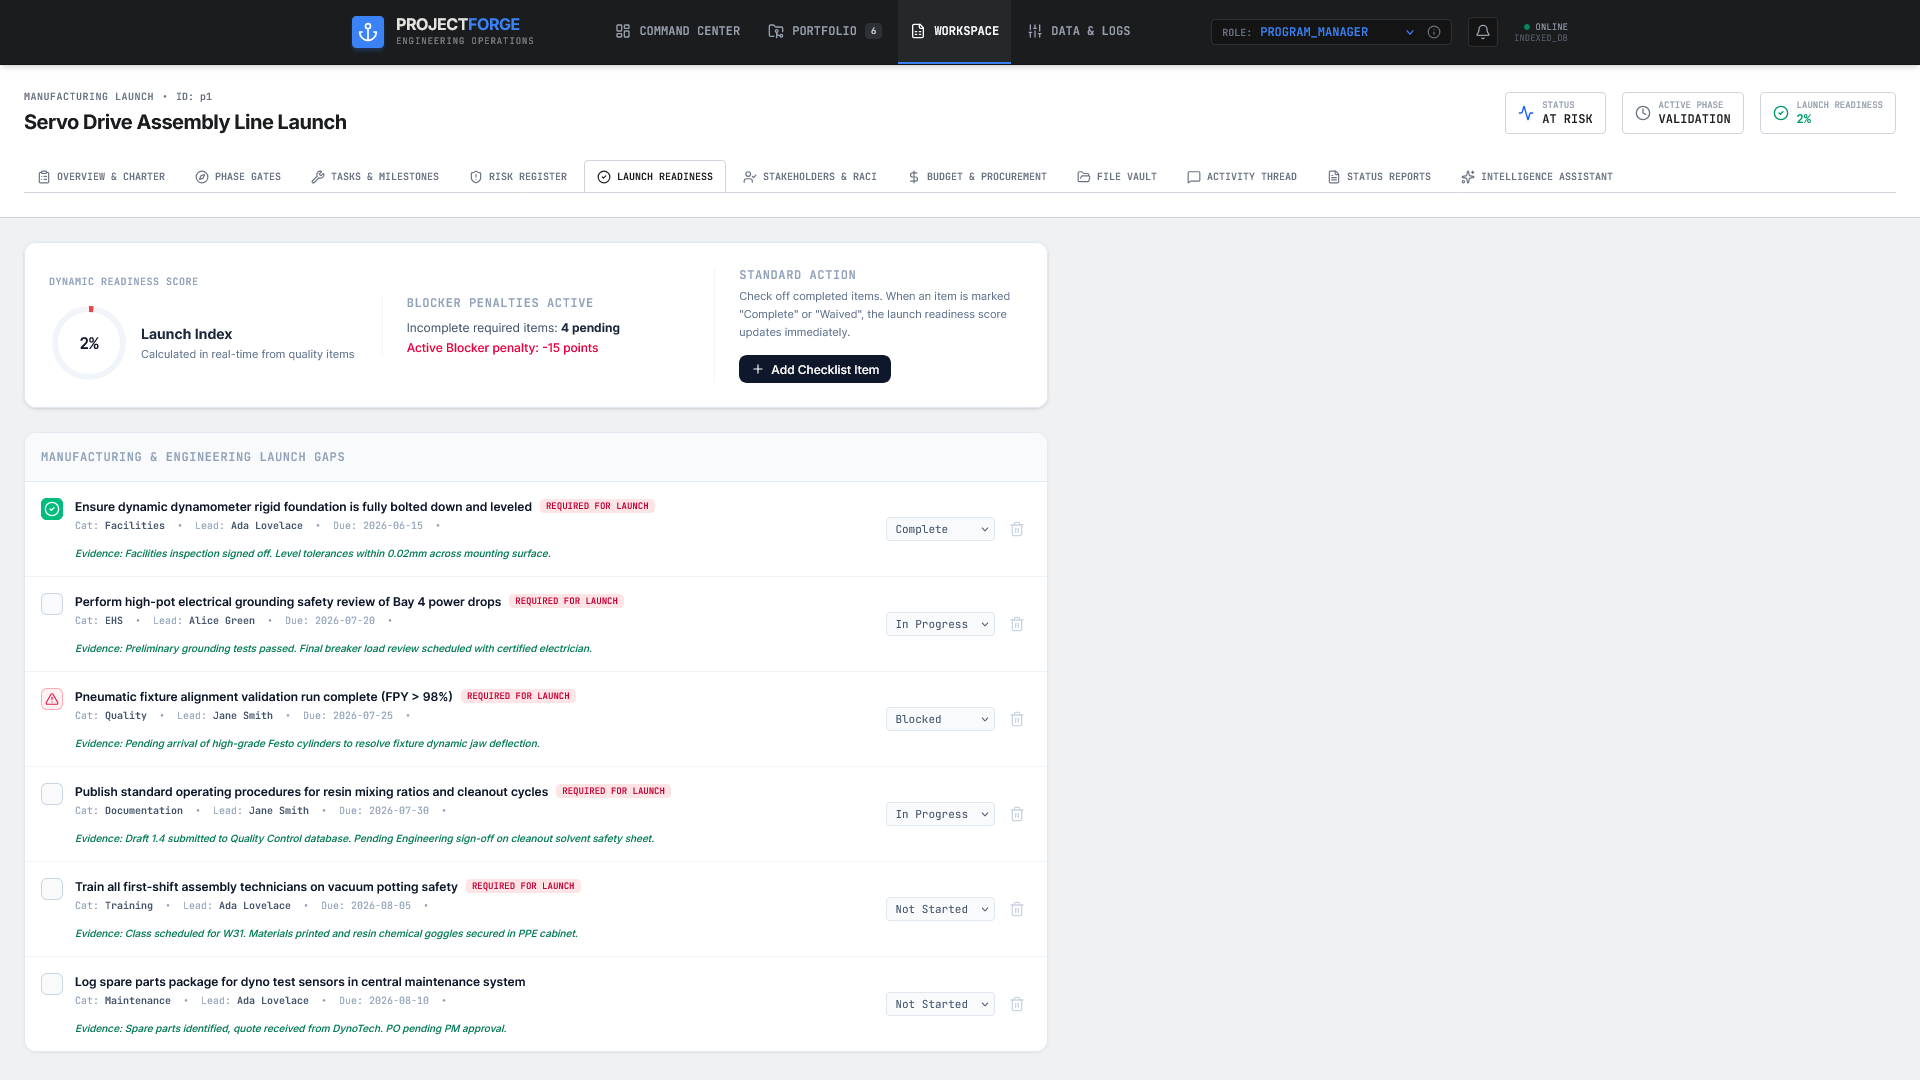Open In Progress dropdown for resin procedures

pyautogui.click(x=940, y=814)
